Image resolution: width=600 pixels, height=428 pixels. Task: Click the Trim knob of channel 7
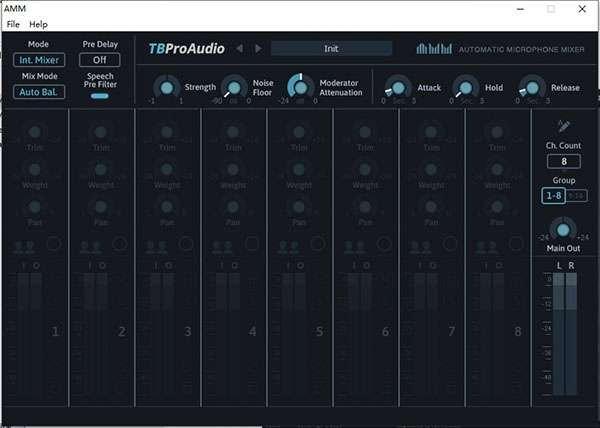431,132
